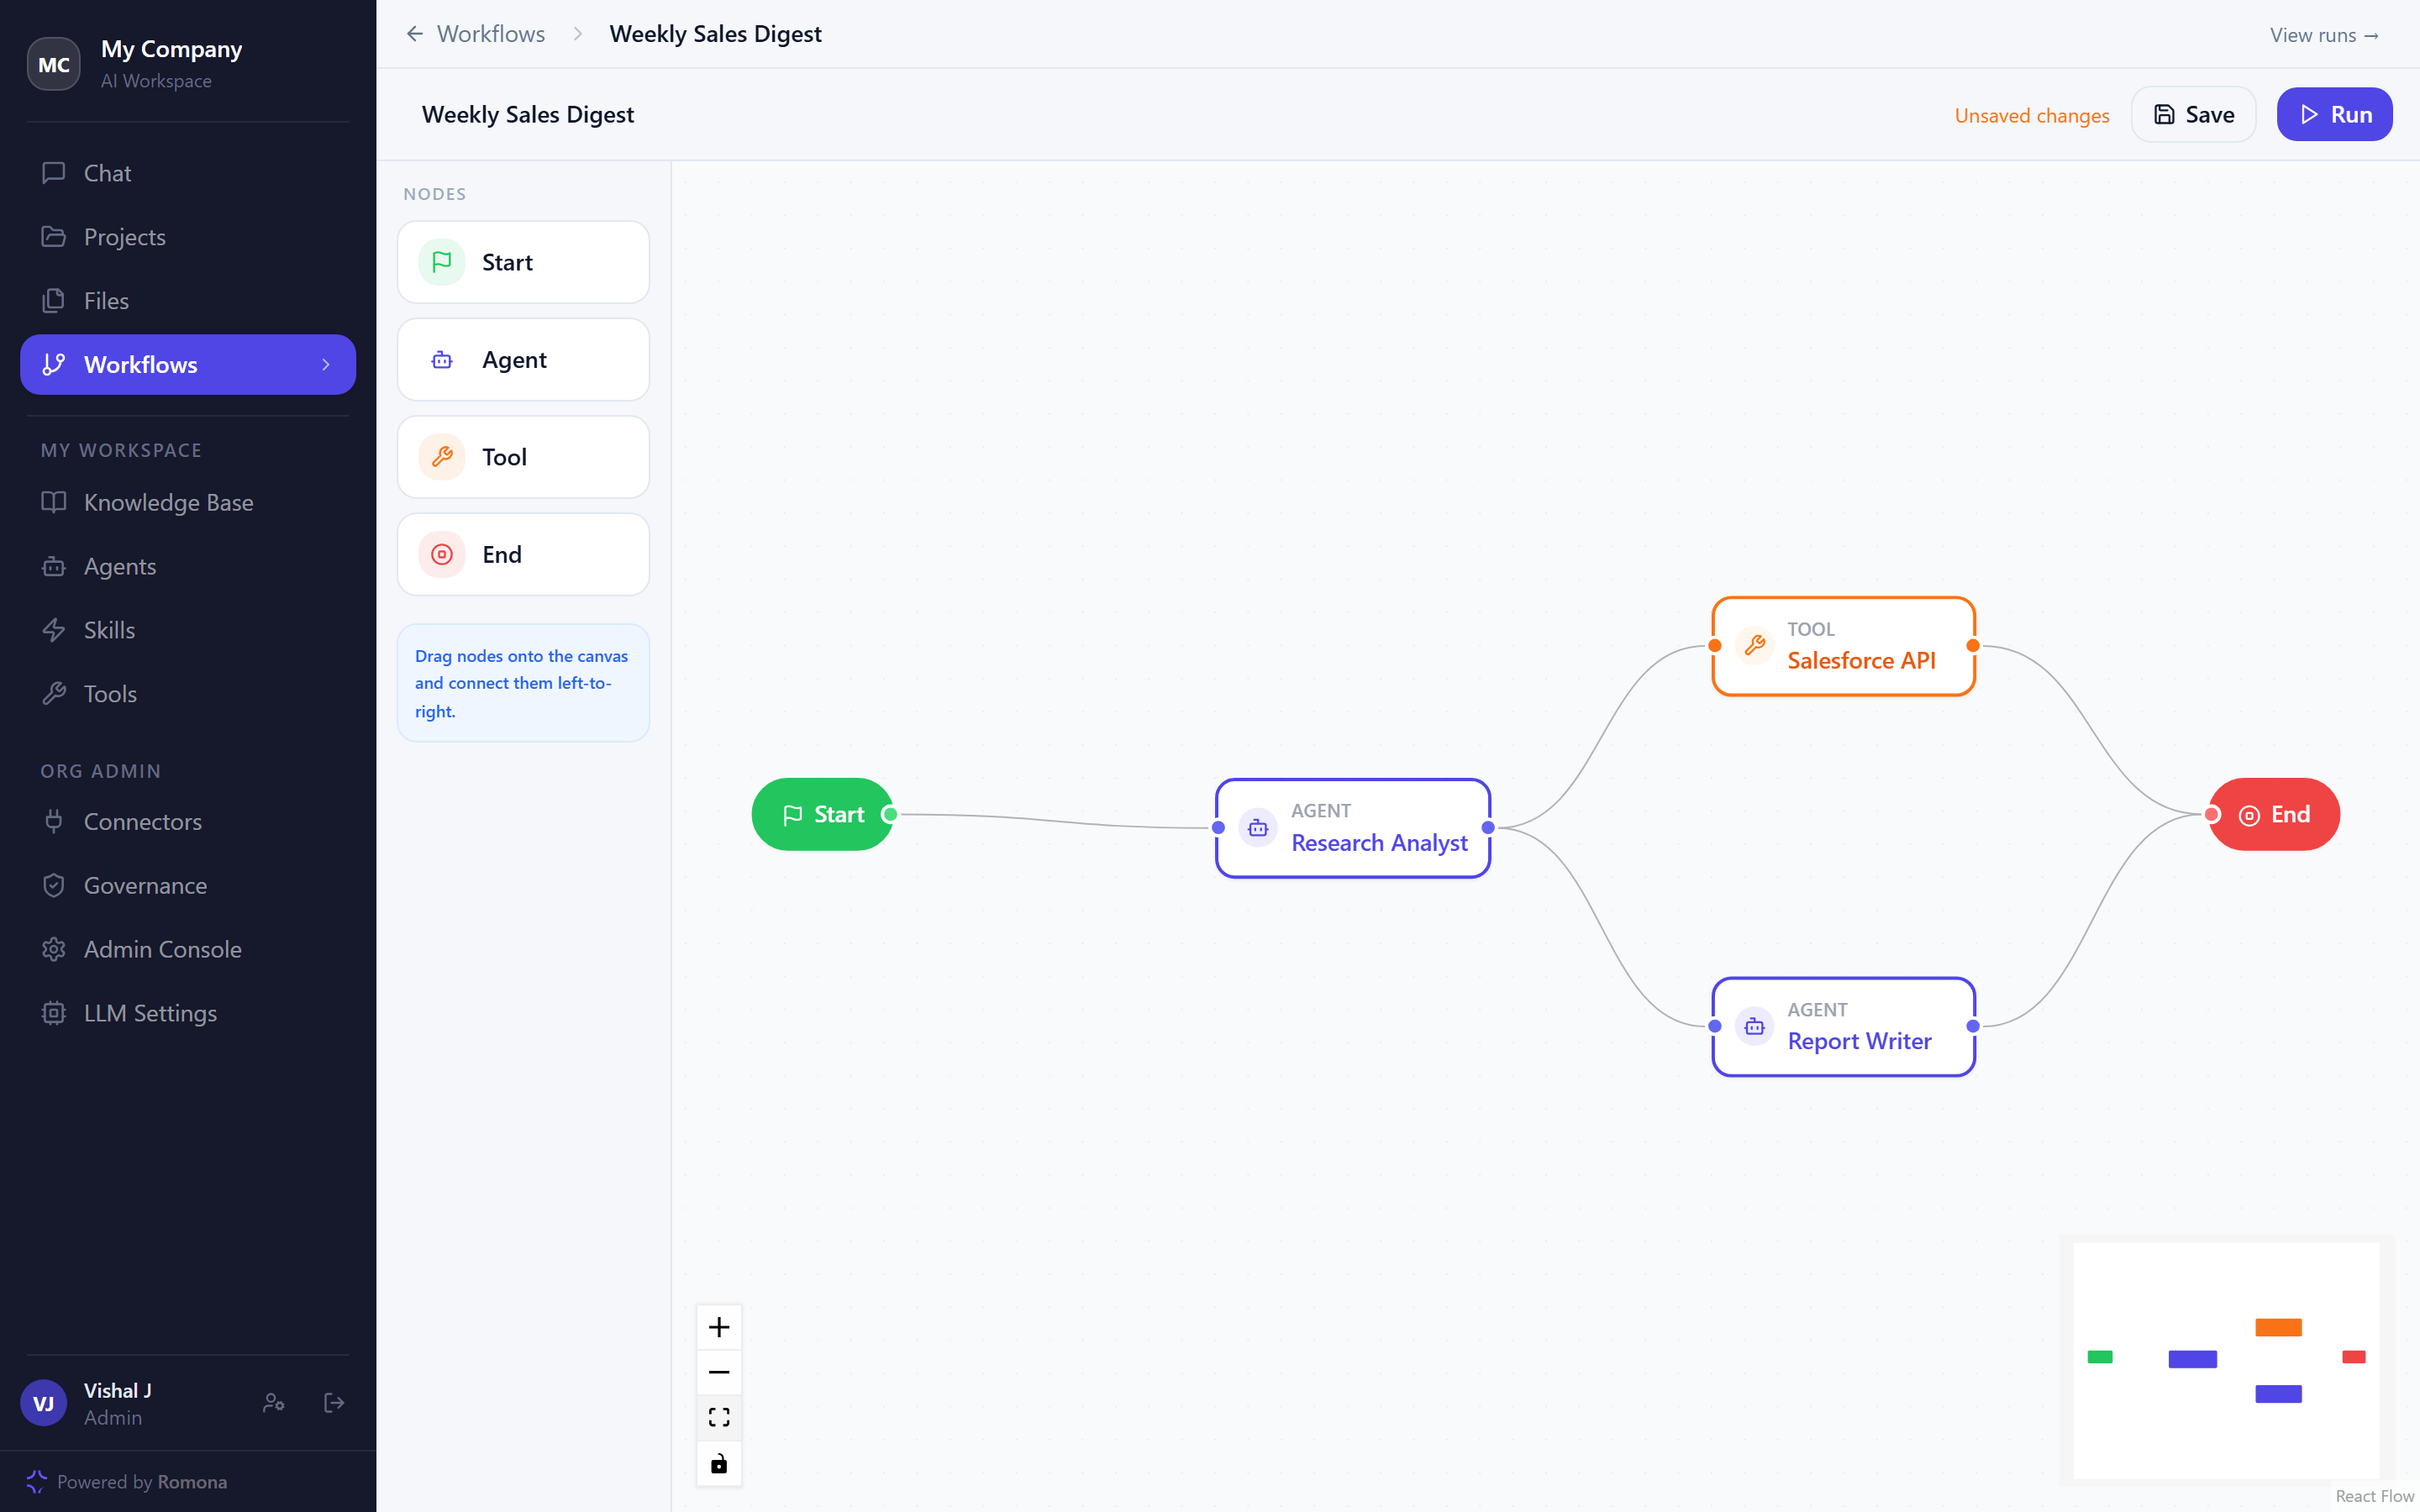Open Knowledge Base

(x=188, y=502)
